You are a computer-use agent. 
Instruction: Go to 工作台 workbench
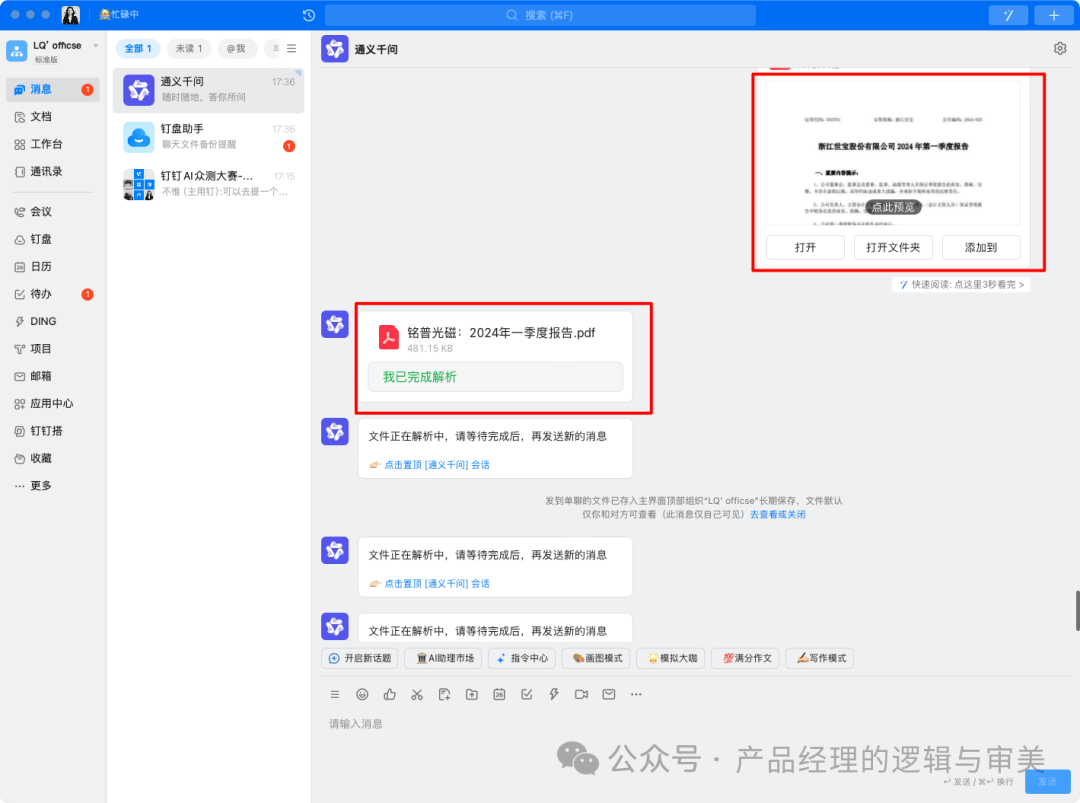pos(38,144)
